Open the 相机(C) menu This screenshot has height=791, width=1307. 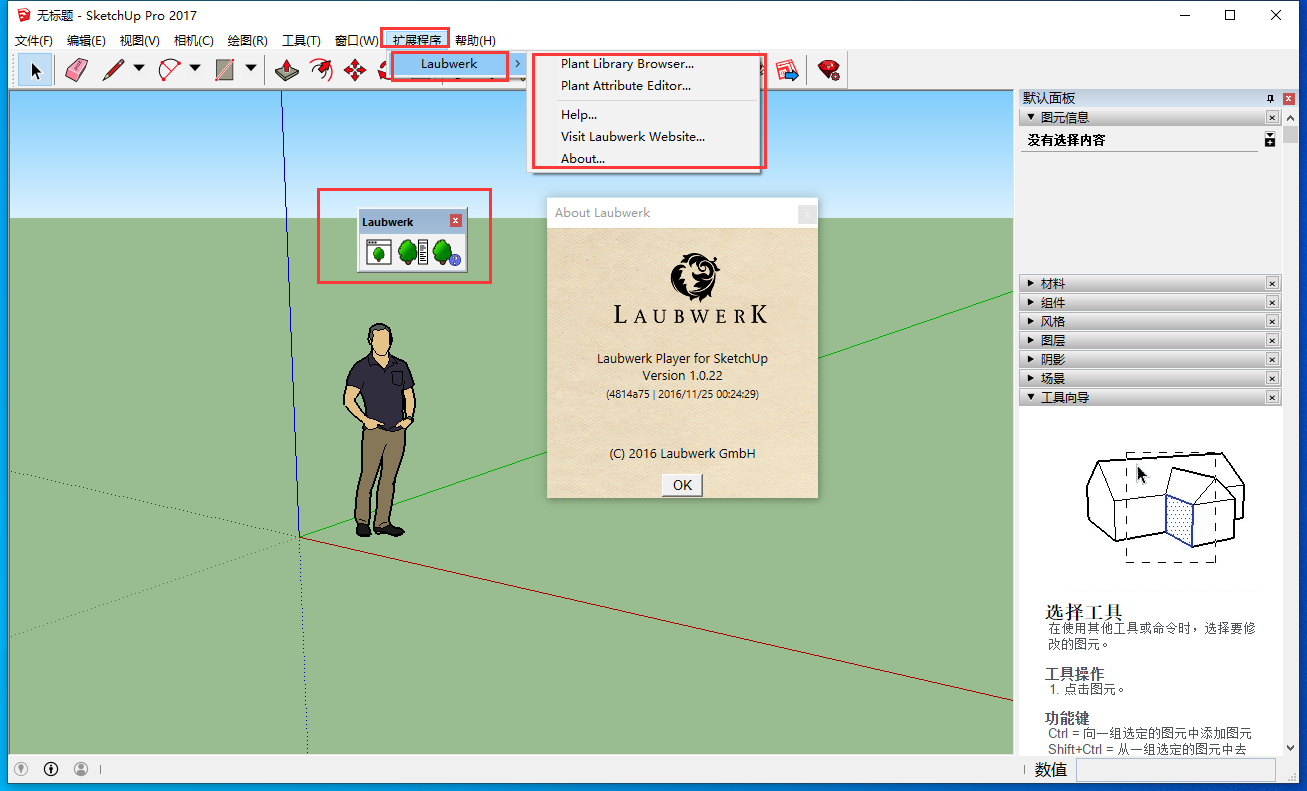[194, 41]
